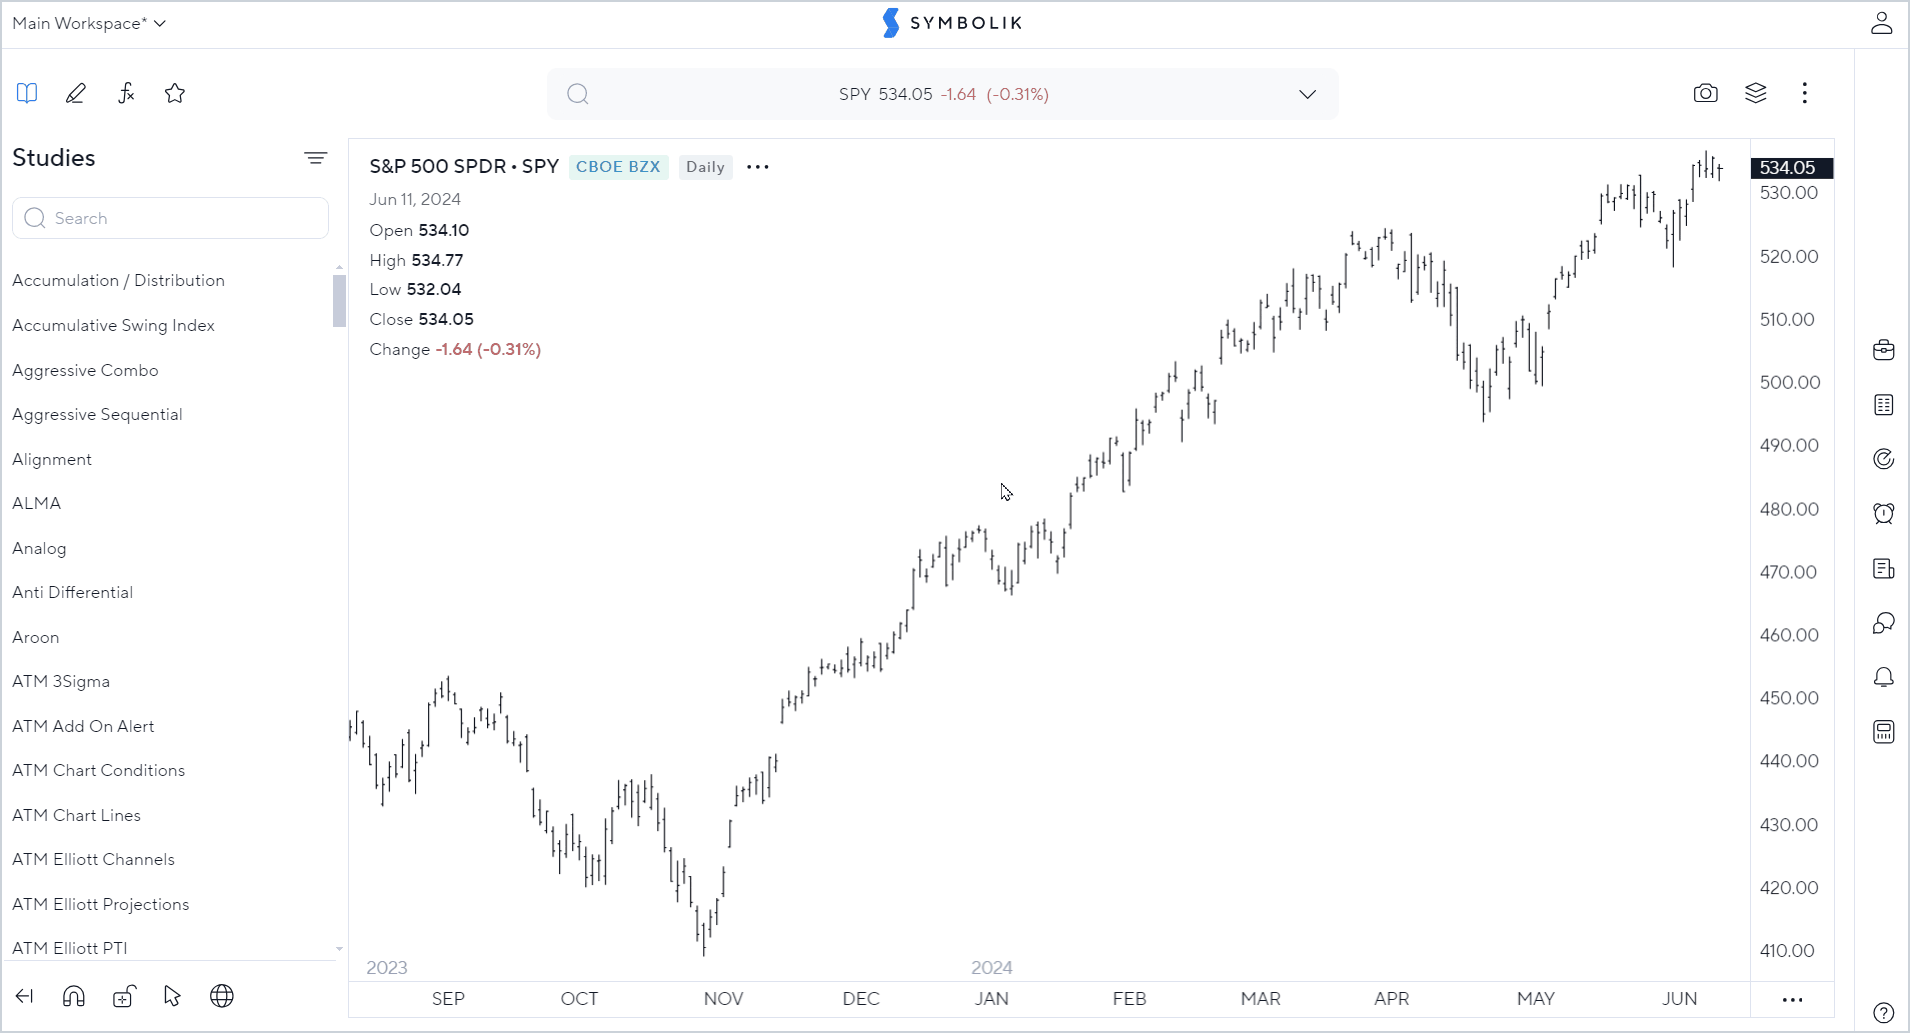
Task: Select the Aroon study
Action: [x=35, y=637]
